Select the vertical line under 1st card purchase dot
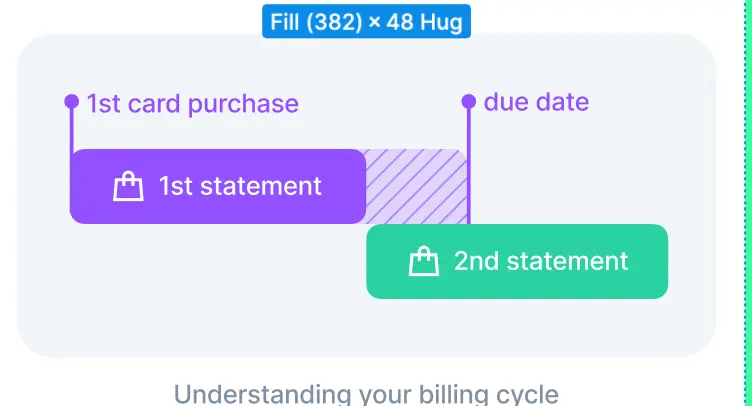Image resolution: width=752 pixels, height=406 pixels. pyautogui.click(x=71, y=128)
